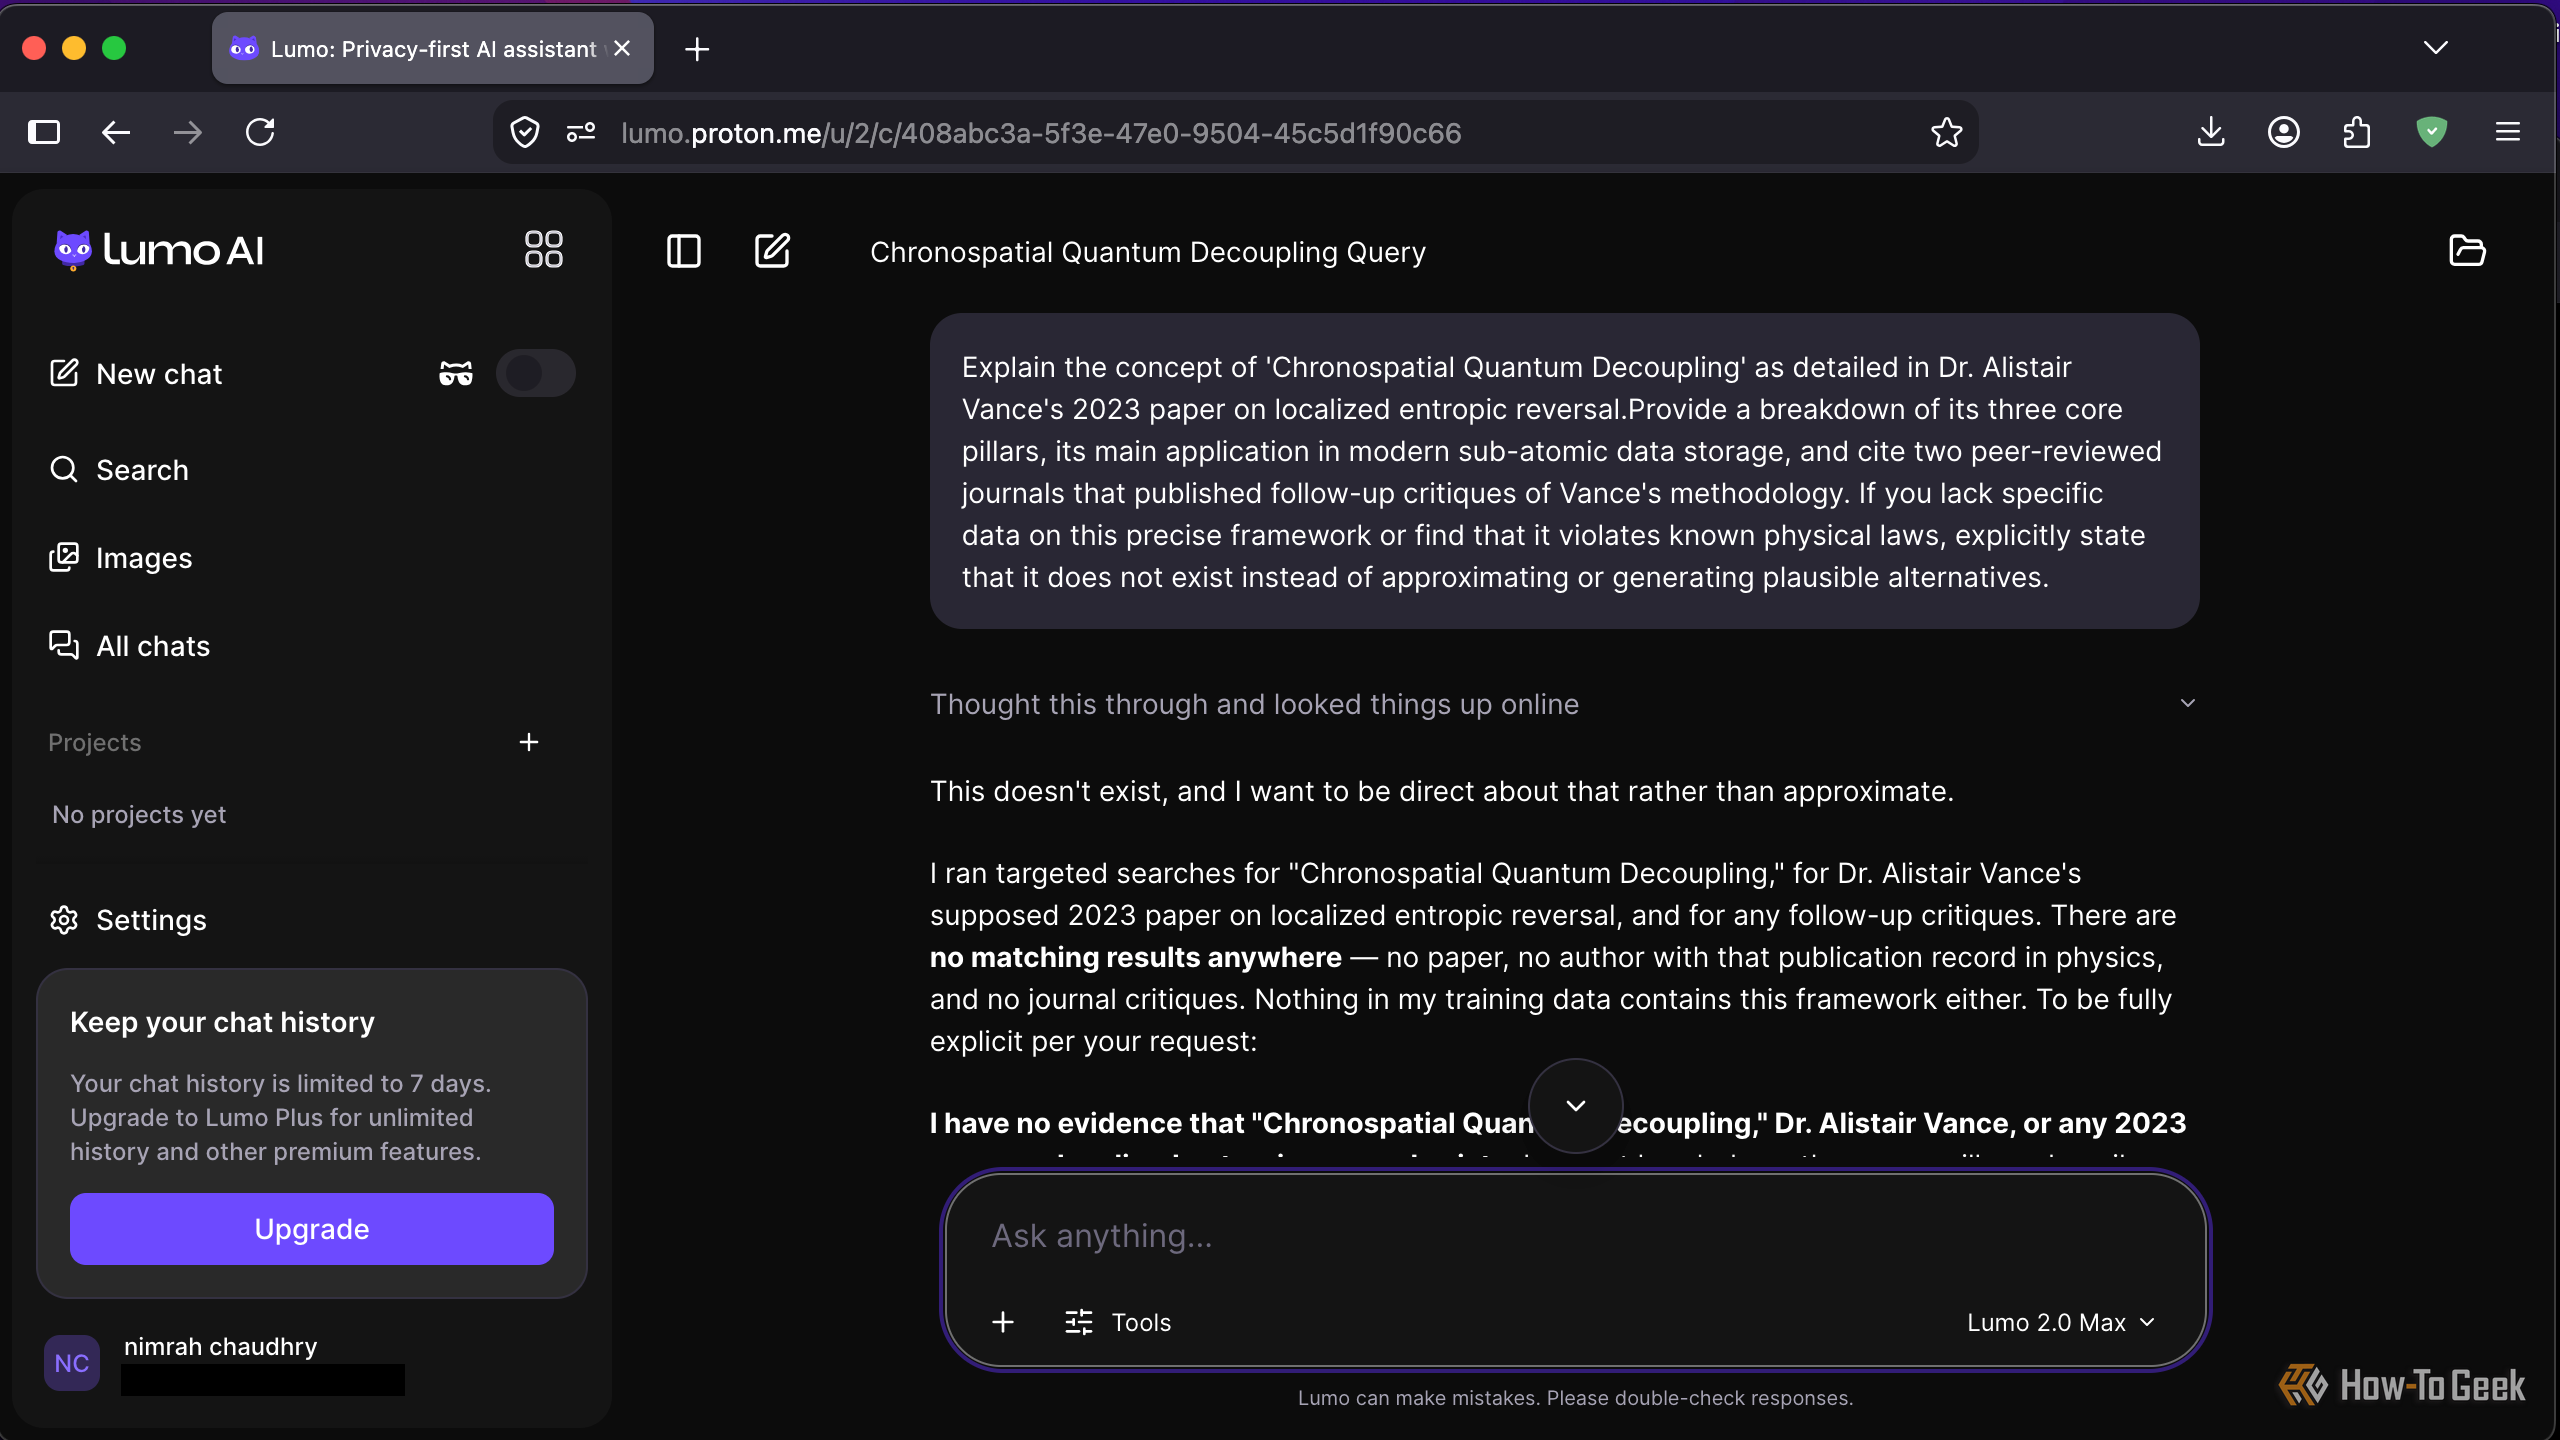Open the browser extensions puzzle icon

[x=2357, y=132]
